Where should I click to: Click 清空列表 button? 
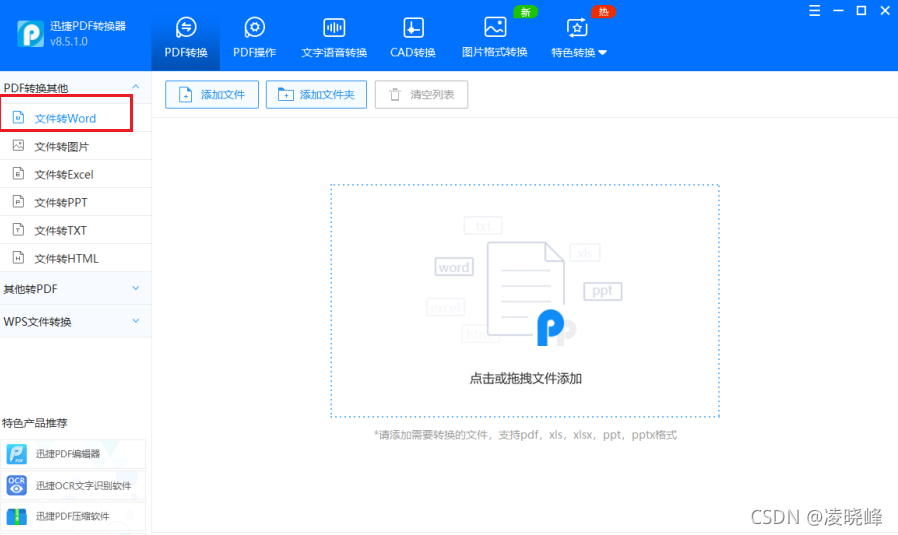pyautogui.click(x=421, y=95)
